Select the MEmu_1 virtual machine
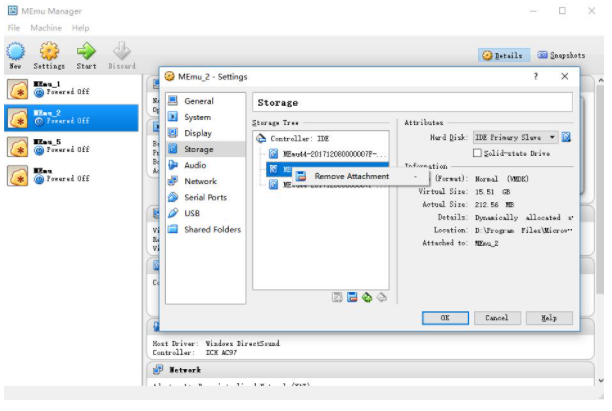The image size is (612, 411). [48, 88]
